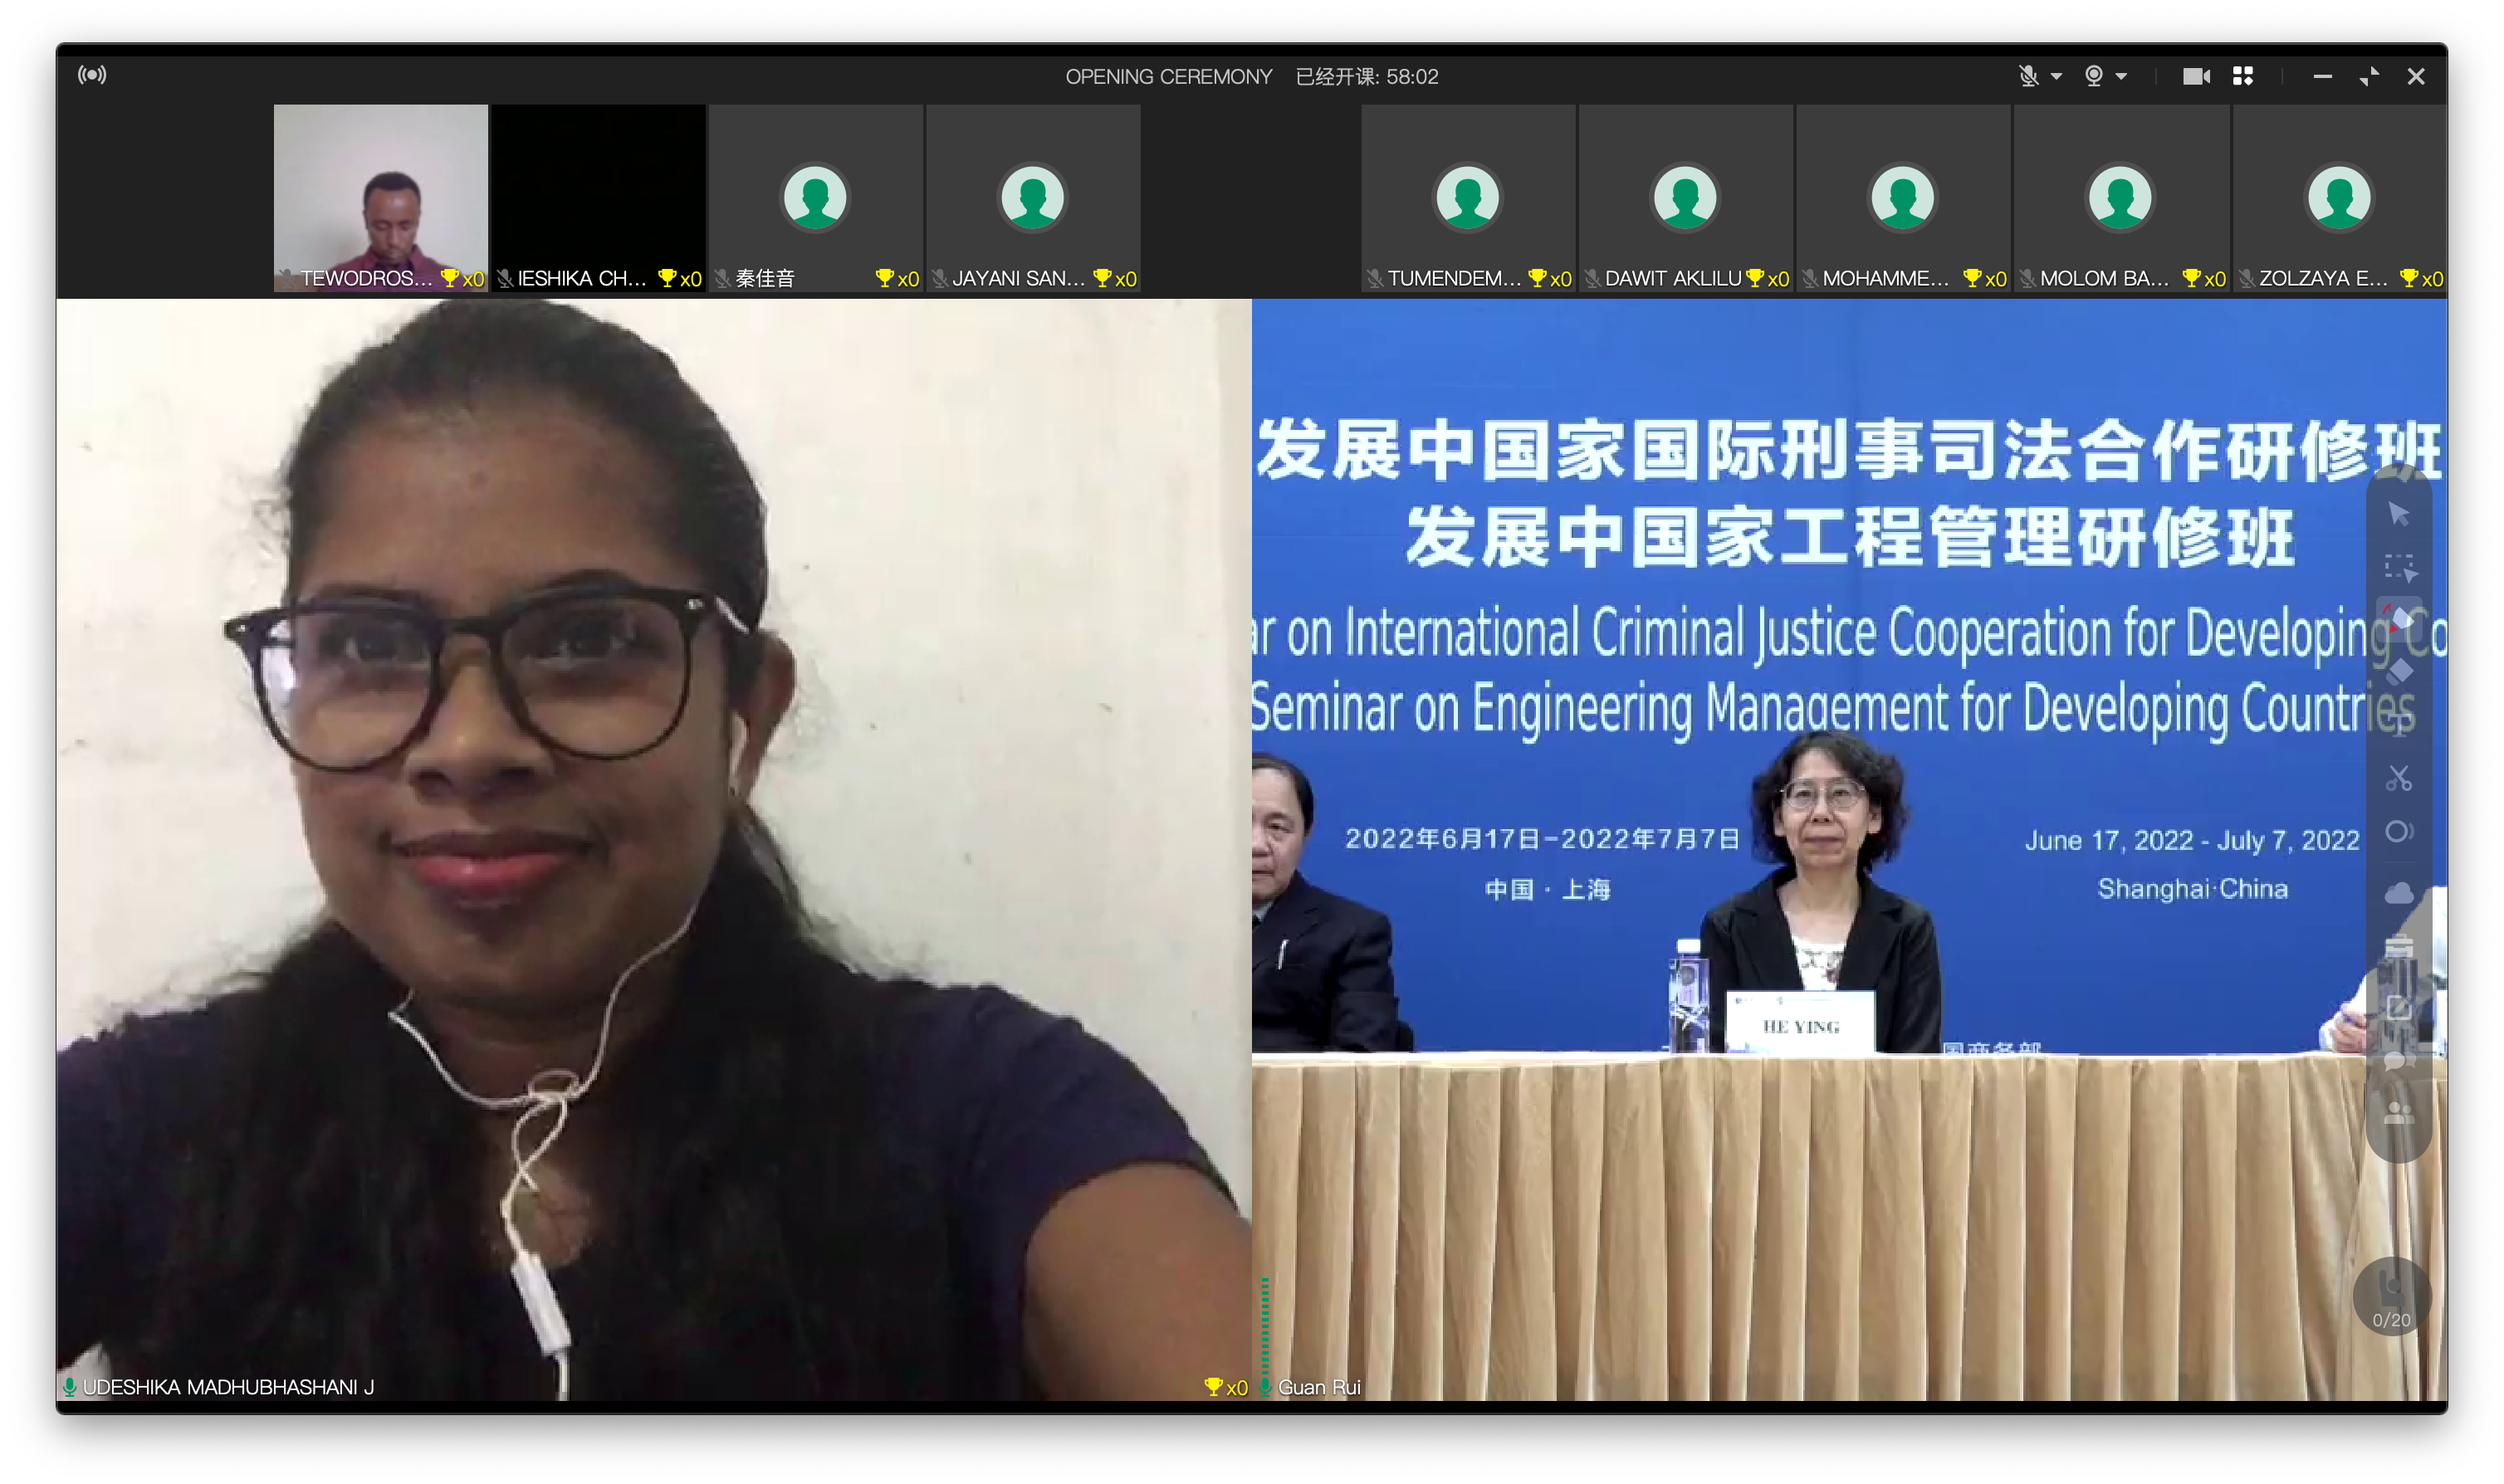The image size is (2504, 1484).
Task: Click the raise hand 0/20 button
Action: (2391, 1296)
